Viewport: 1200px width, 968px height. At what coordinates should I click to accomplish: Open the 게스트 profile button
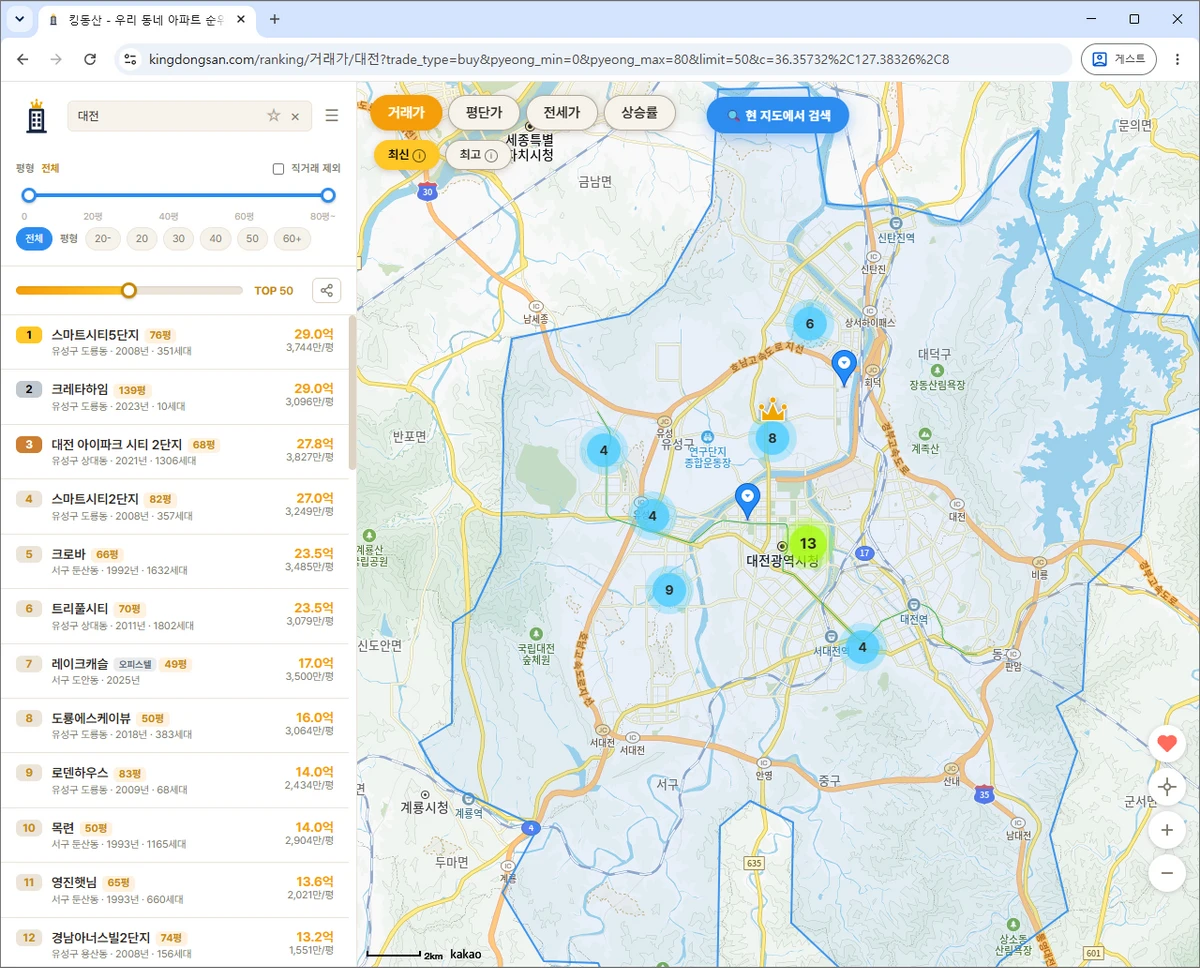point(1119,59)
